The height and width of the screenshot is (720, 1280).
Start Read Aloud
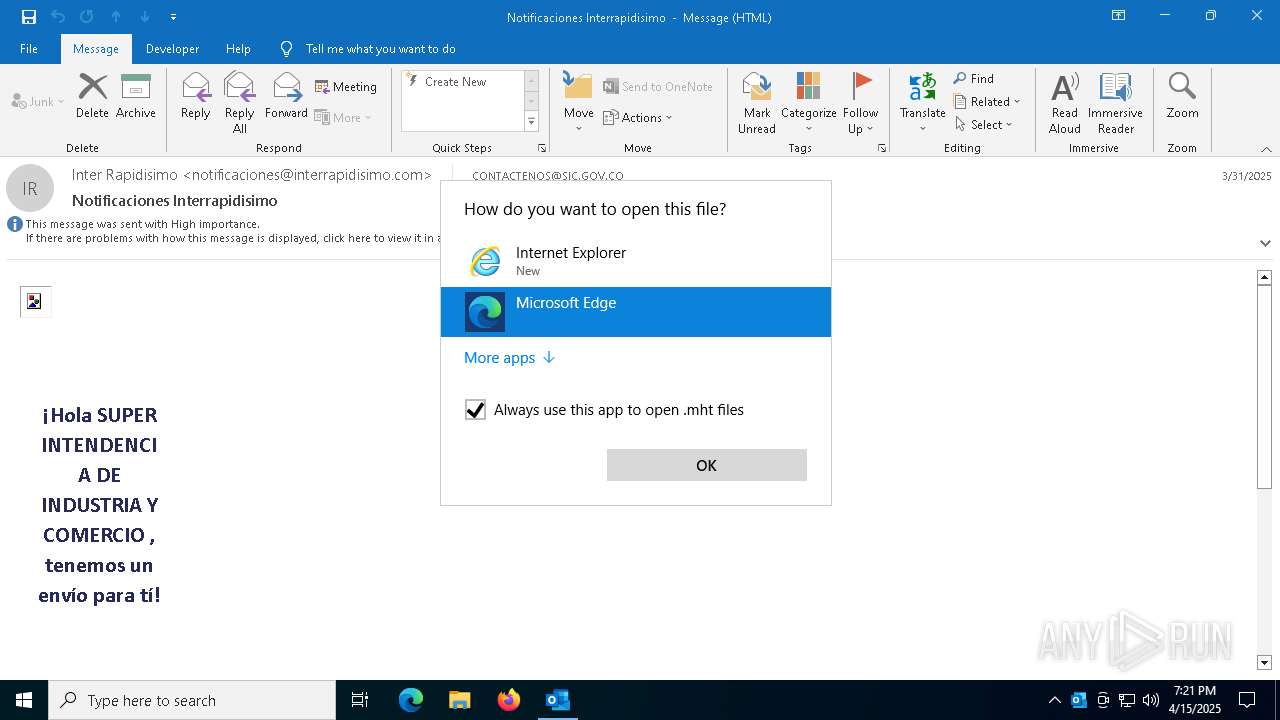pos(1065,103)
